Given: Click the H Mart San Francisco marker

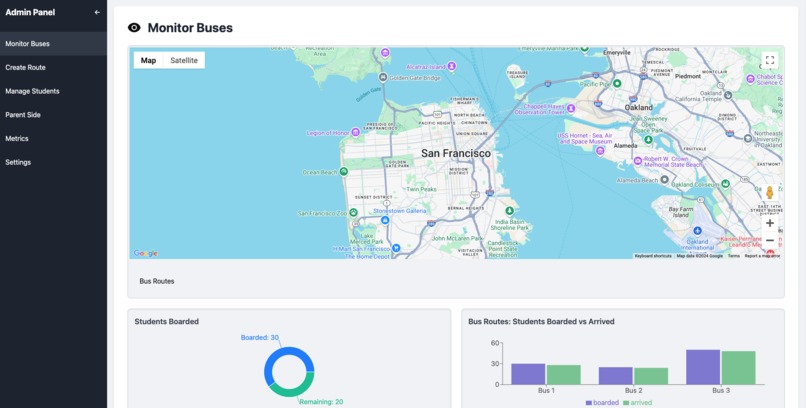Looking at the screenshot, I should [396, 248].
